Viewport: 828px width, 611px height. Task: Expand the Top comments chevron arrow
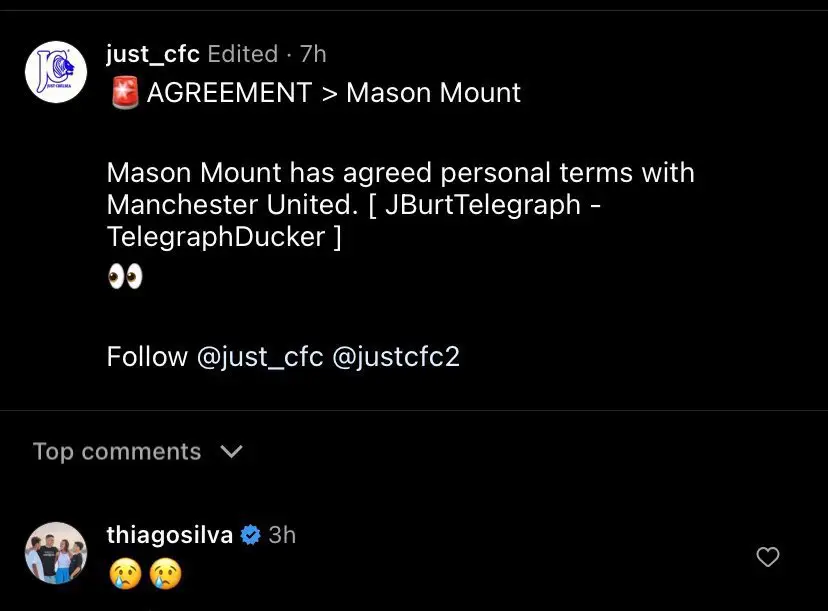pyautogui.click(x=231, y=452)
